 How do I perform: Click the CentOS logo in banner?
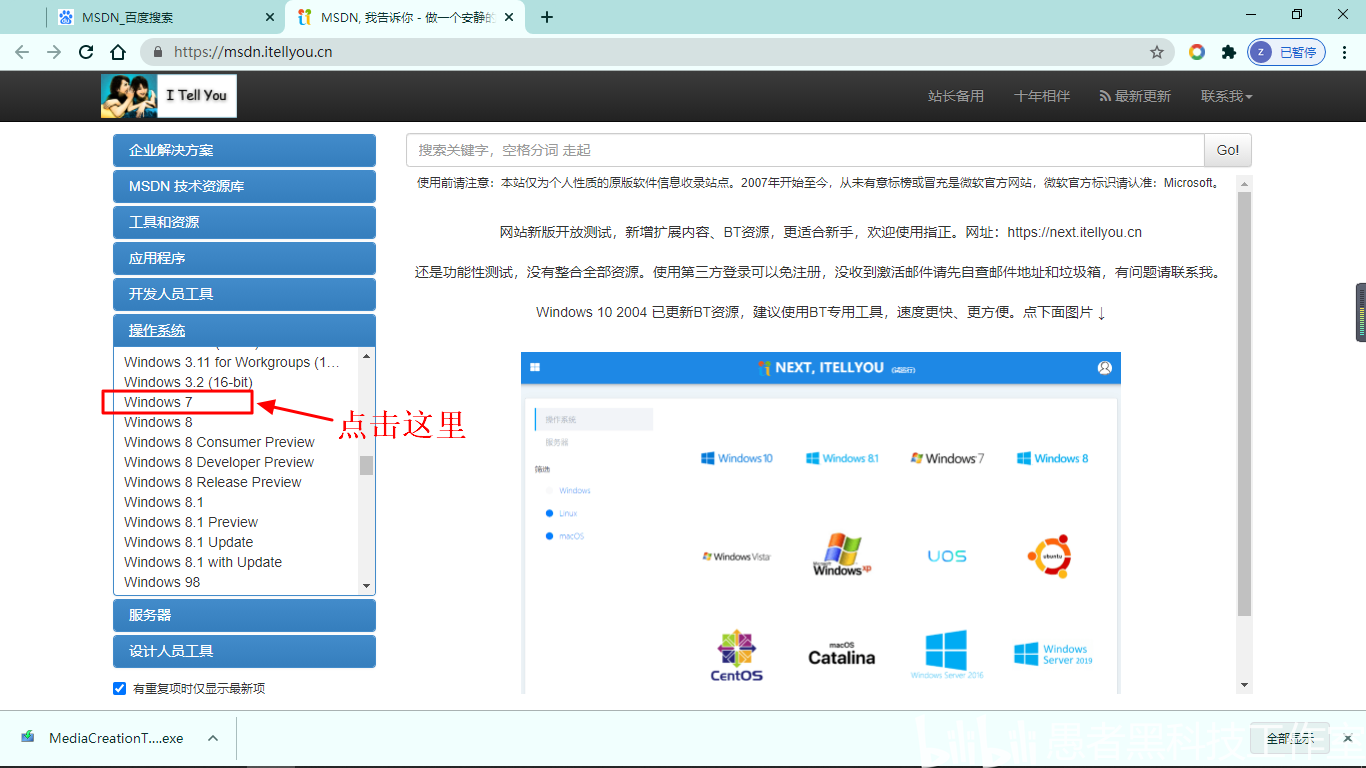pos(737,656)
